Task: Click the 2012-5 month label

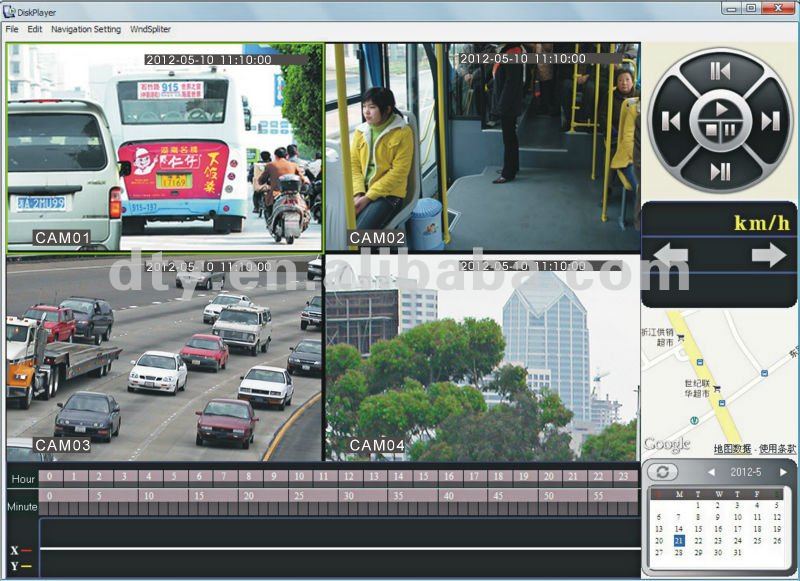Action: tap(745, 472)
